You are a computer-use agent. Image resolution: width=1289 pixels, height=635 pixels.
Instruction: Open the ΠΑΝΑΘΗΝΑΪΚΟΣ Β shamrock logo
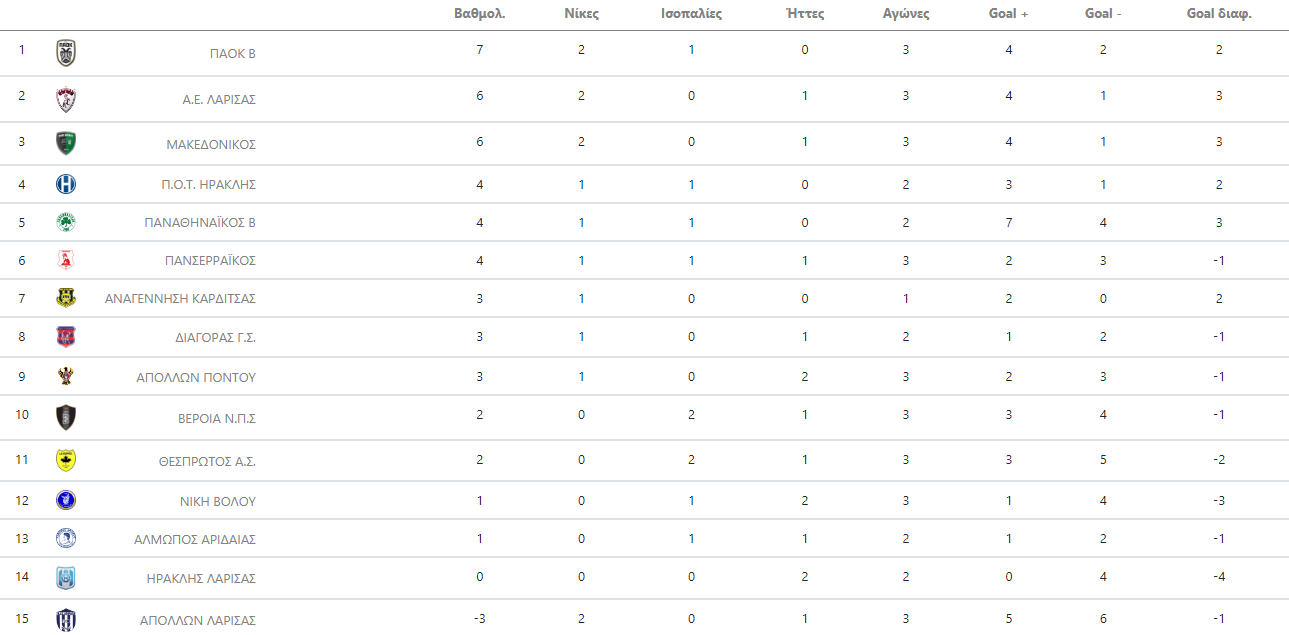coord(66,222)
